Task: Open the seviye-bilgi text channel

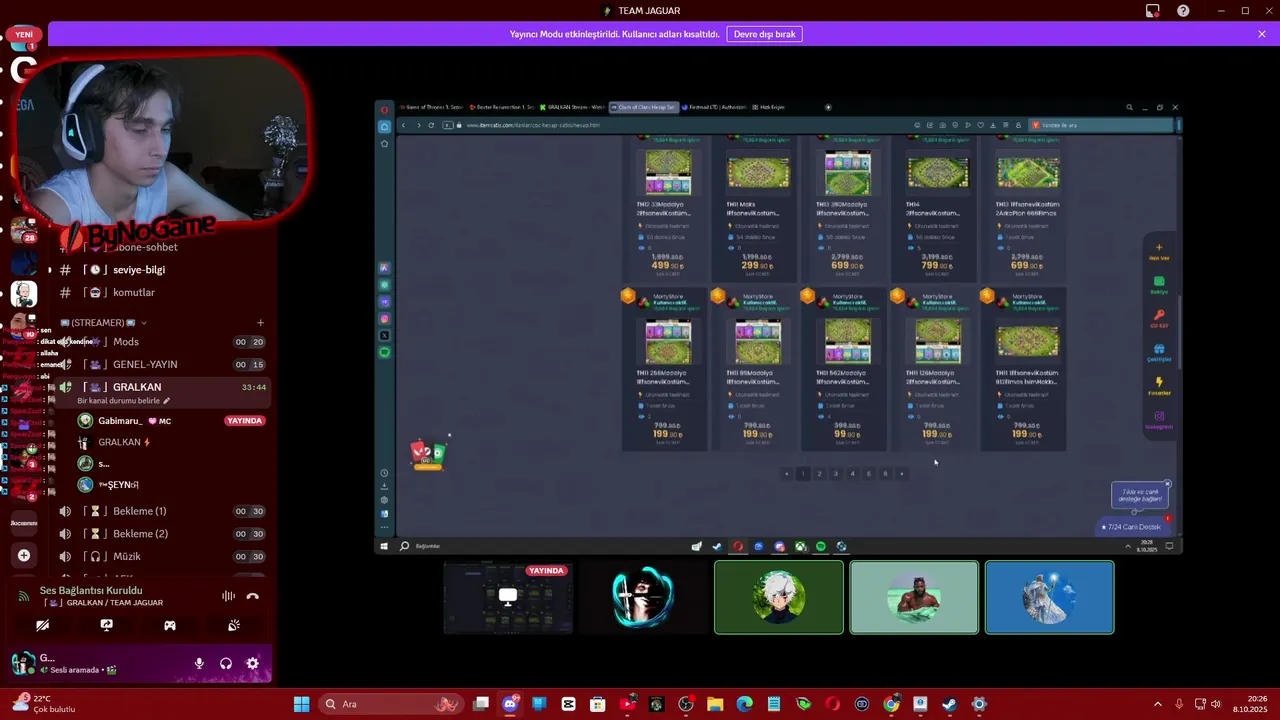Action: (160, 270)
